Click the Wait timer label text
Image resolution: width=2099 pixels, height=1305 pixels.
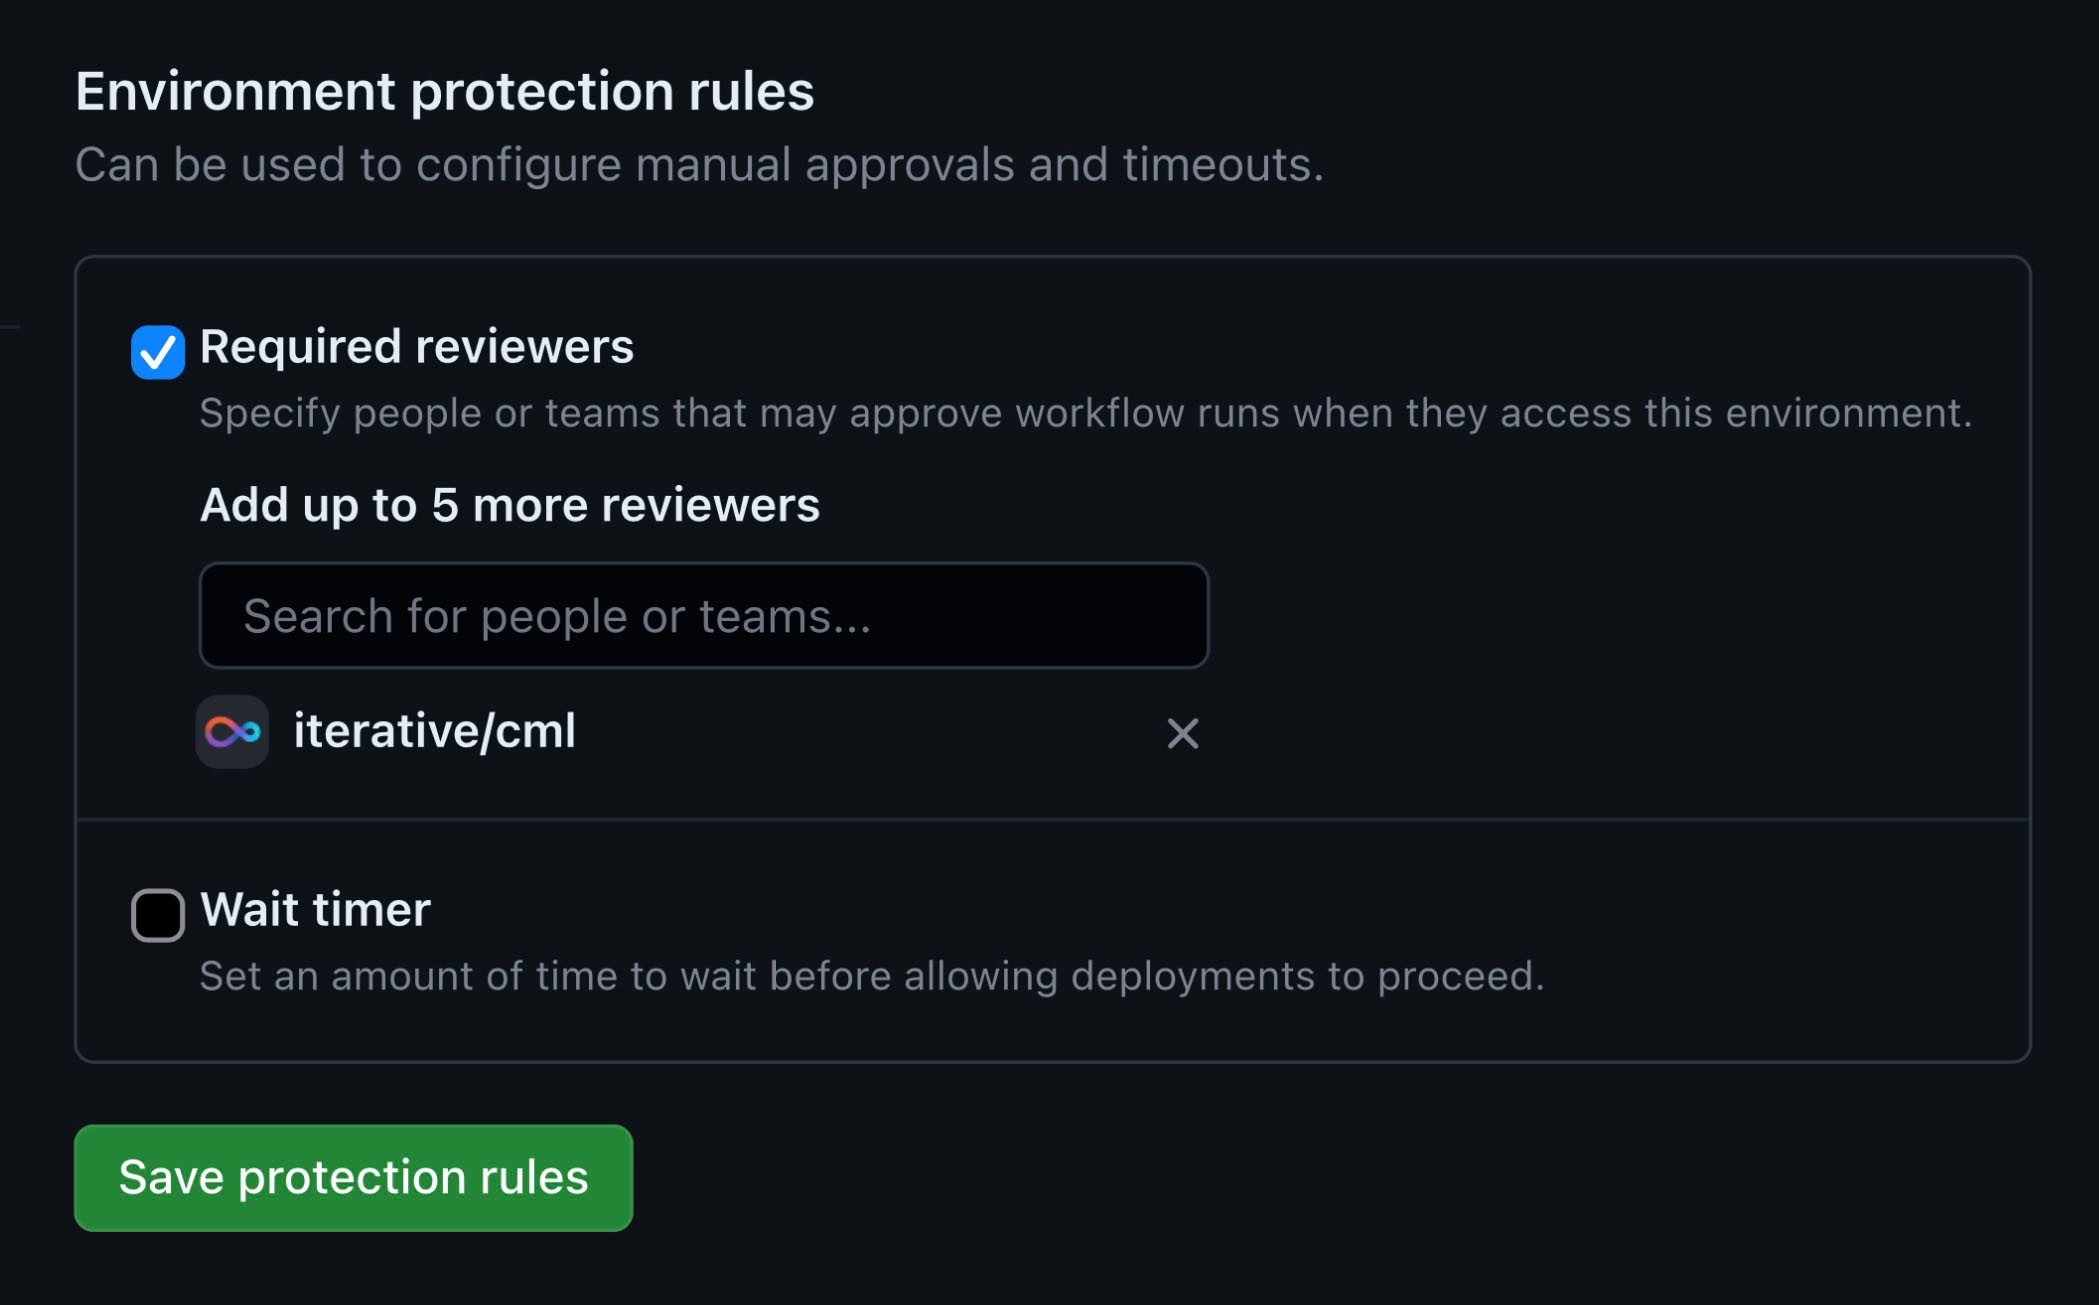[315, 910]
